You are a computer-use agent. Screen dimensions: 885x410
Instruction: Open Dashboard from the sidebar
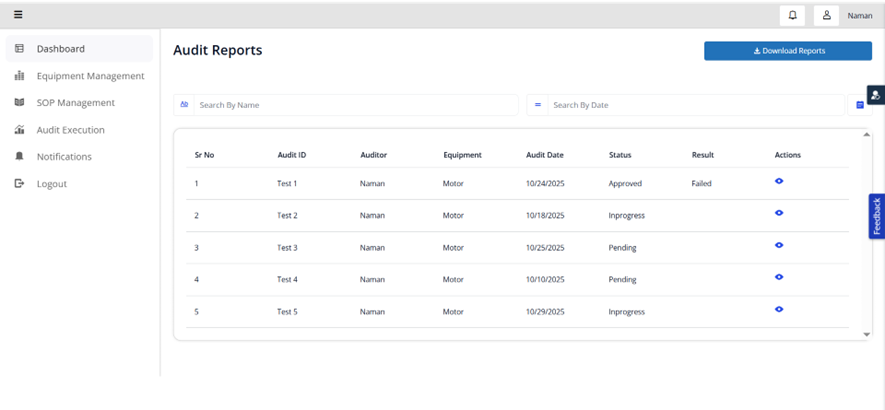click(x=61, y=49)
